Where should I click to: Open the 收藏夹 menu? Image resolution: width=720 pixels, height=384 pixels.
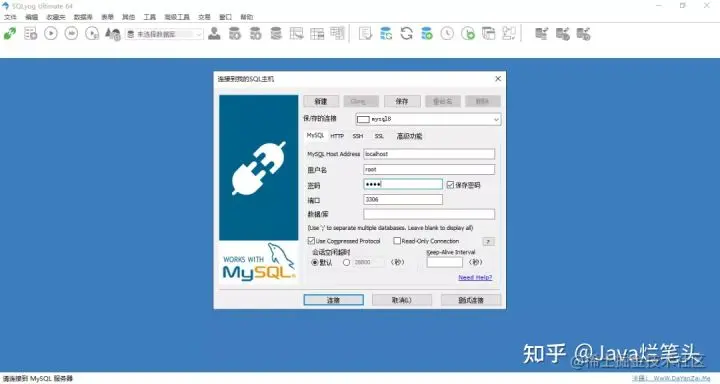56,17
